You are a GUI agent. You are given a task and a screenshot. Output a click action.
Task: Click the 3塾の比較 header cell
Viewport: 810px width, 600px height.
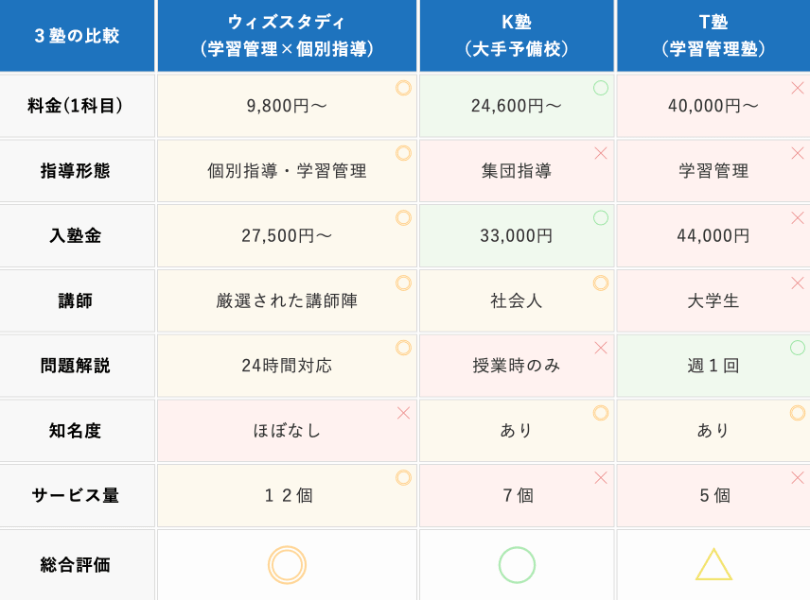77,36
